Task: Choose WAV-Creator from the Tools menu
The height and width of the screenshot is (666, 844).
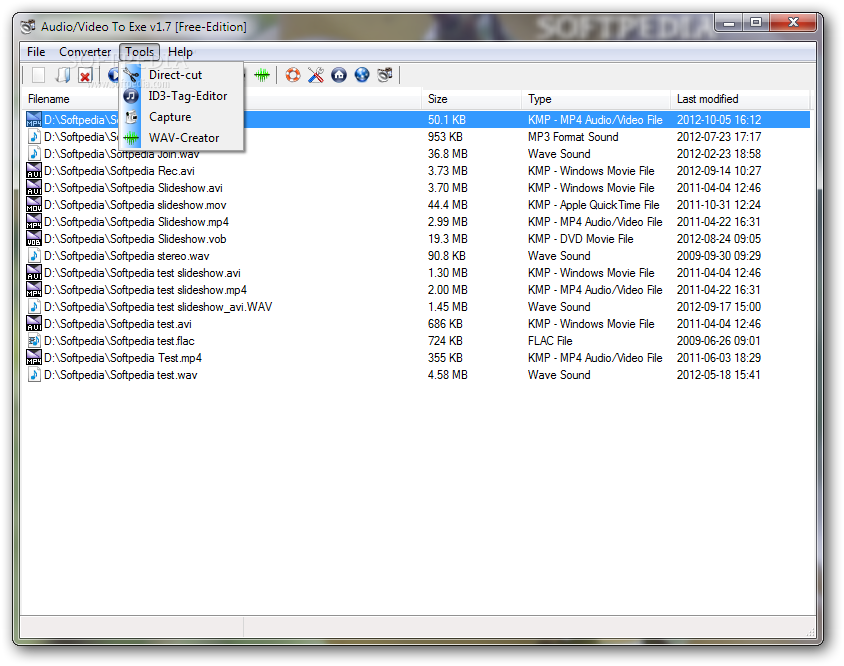Action: pyautogui.click(x=181, y=138)
